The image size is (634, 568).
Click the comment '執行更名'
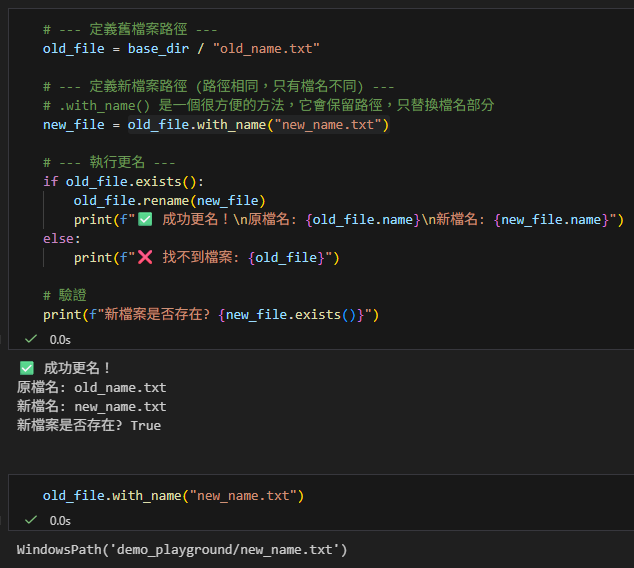[109, 162]
